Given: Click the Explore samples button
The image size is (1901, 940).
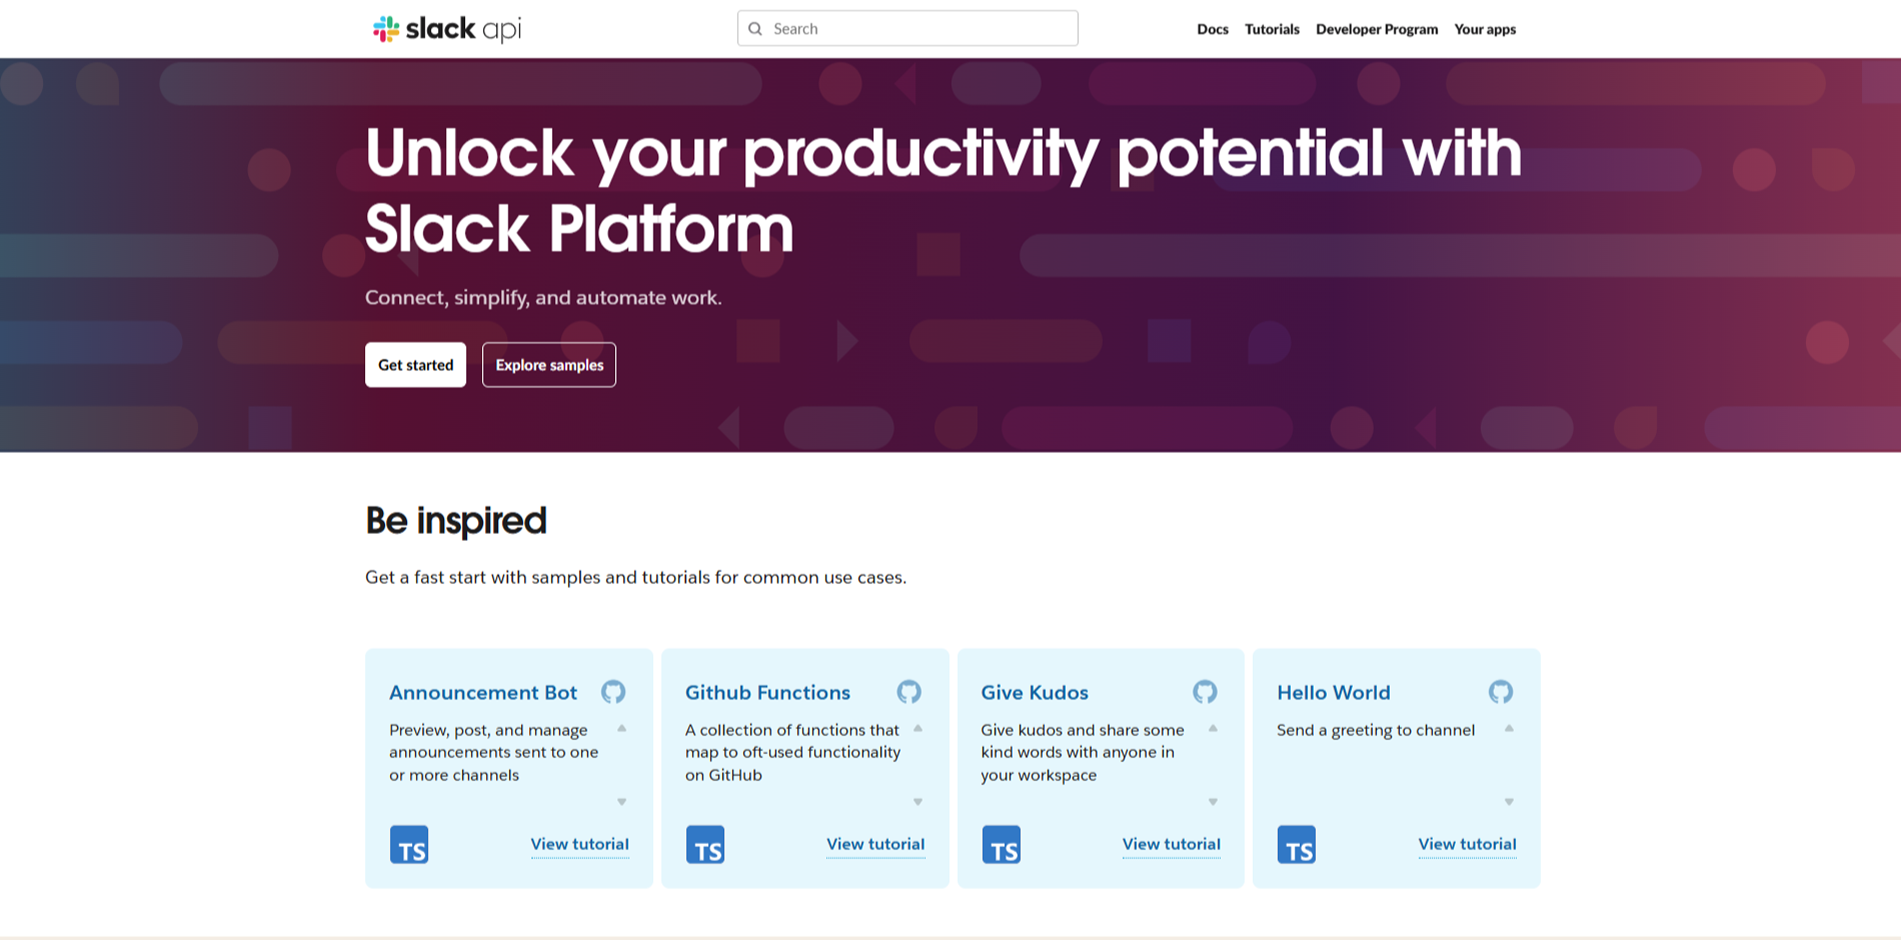Looking at the screenshot, I should pyautogui.click(x=549, y=365).
